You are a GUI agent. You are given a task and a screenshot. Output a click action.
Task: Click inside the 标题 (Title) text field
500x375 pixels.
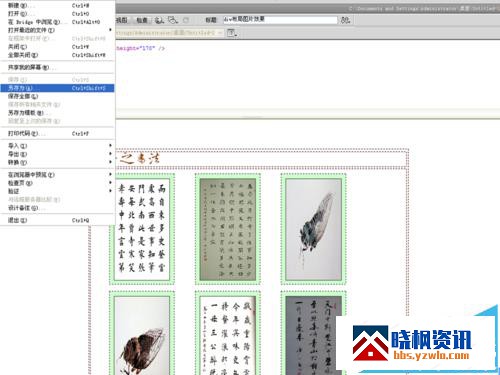click(x=280, y=20)
